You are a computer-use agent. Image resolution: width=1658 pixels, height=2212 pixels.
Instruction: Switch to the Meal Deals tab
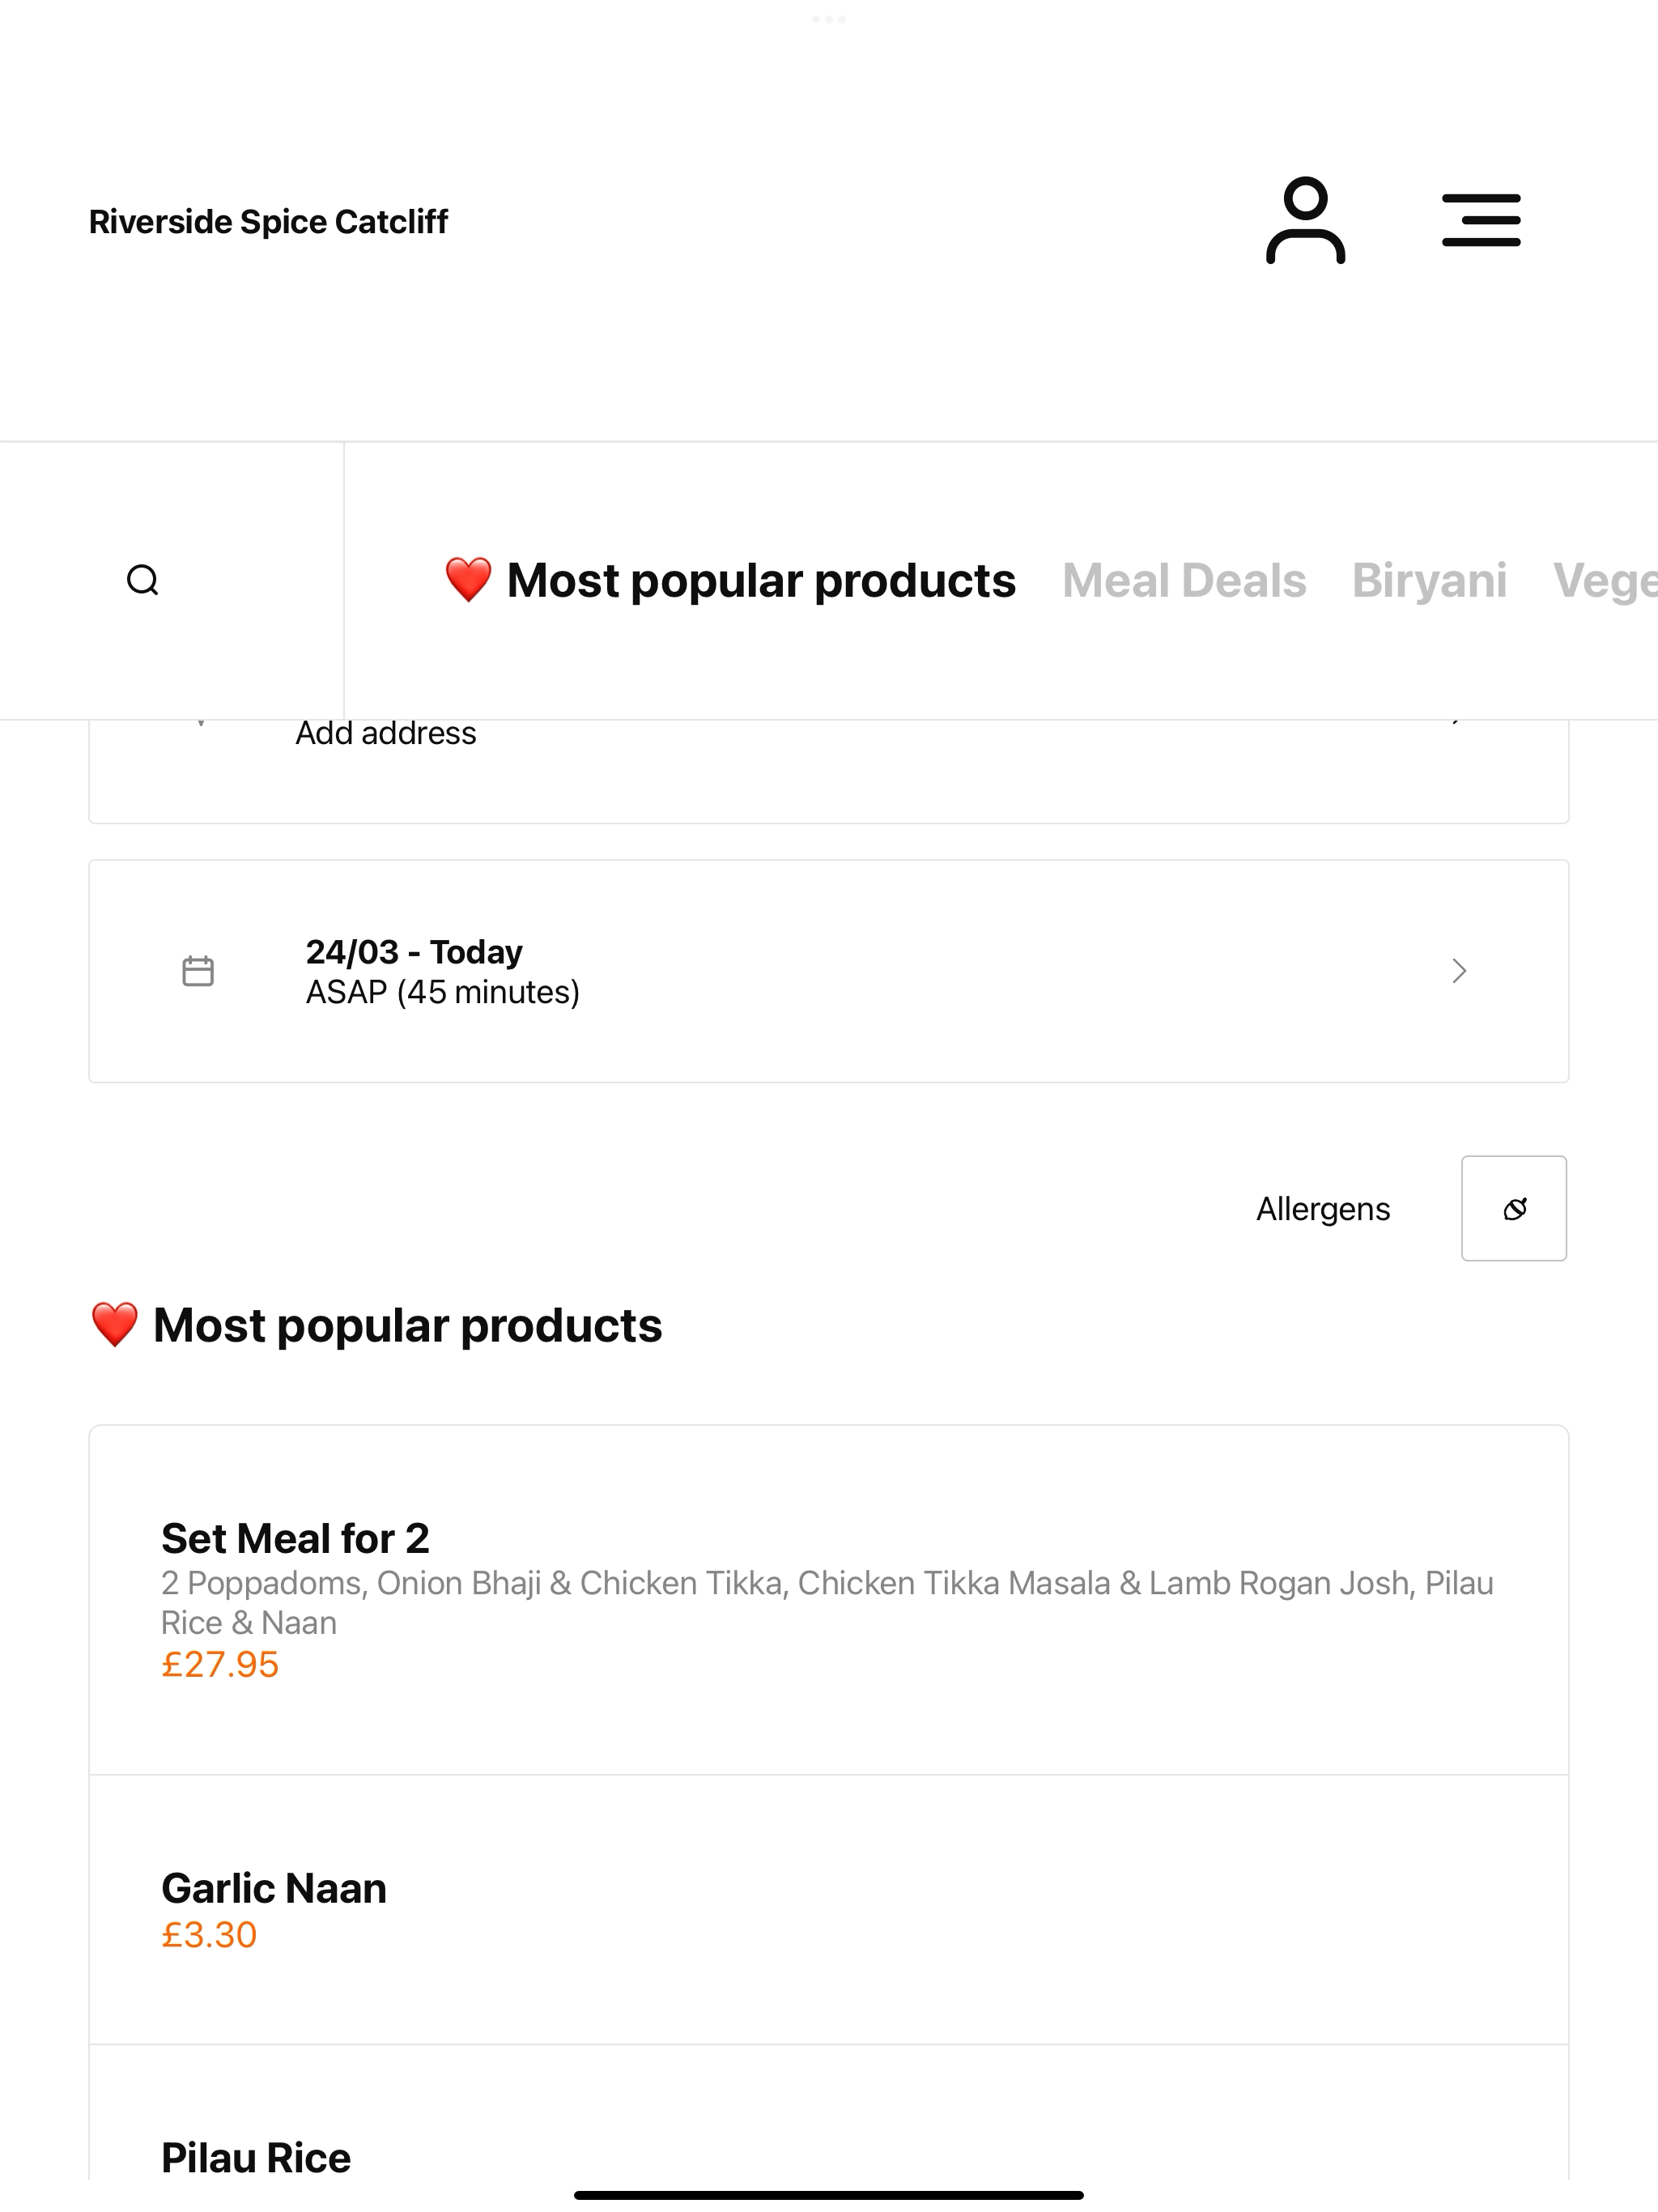pyautogui.click(x=1184, y=580)
